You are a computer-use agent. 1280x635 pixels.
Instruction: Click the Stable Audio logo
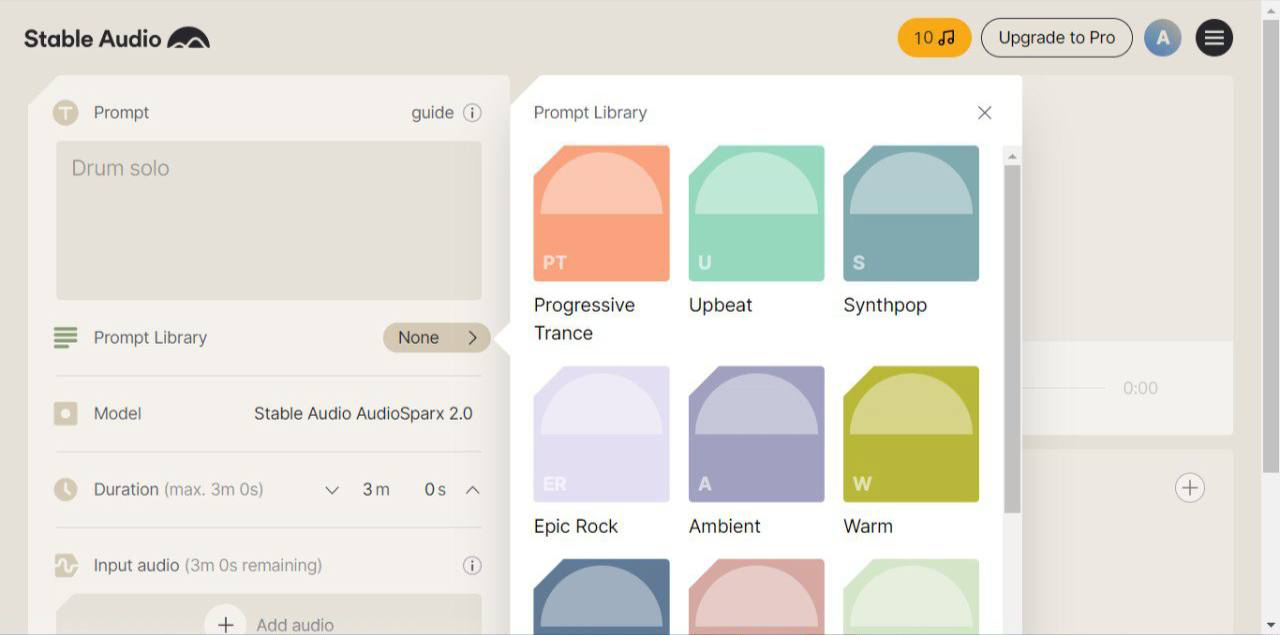[117, 39]
